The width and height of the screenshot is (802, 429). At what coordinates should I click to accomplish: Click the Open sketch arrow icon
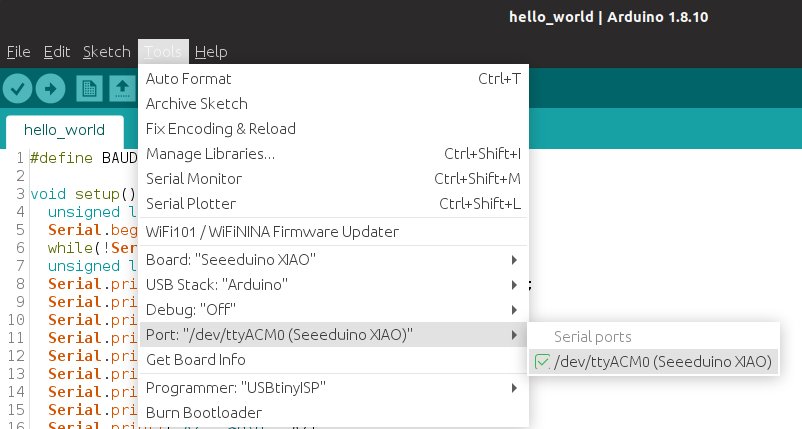(122, 88)
